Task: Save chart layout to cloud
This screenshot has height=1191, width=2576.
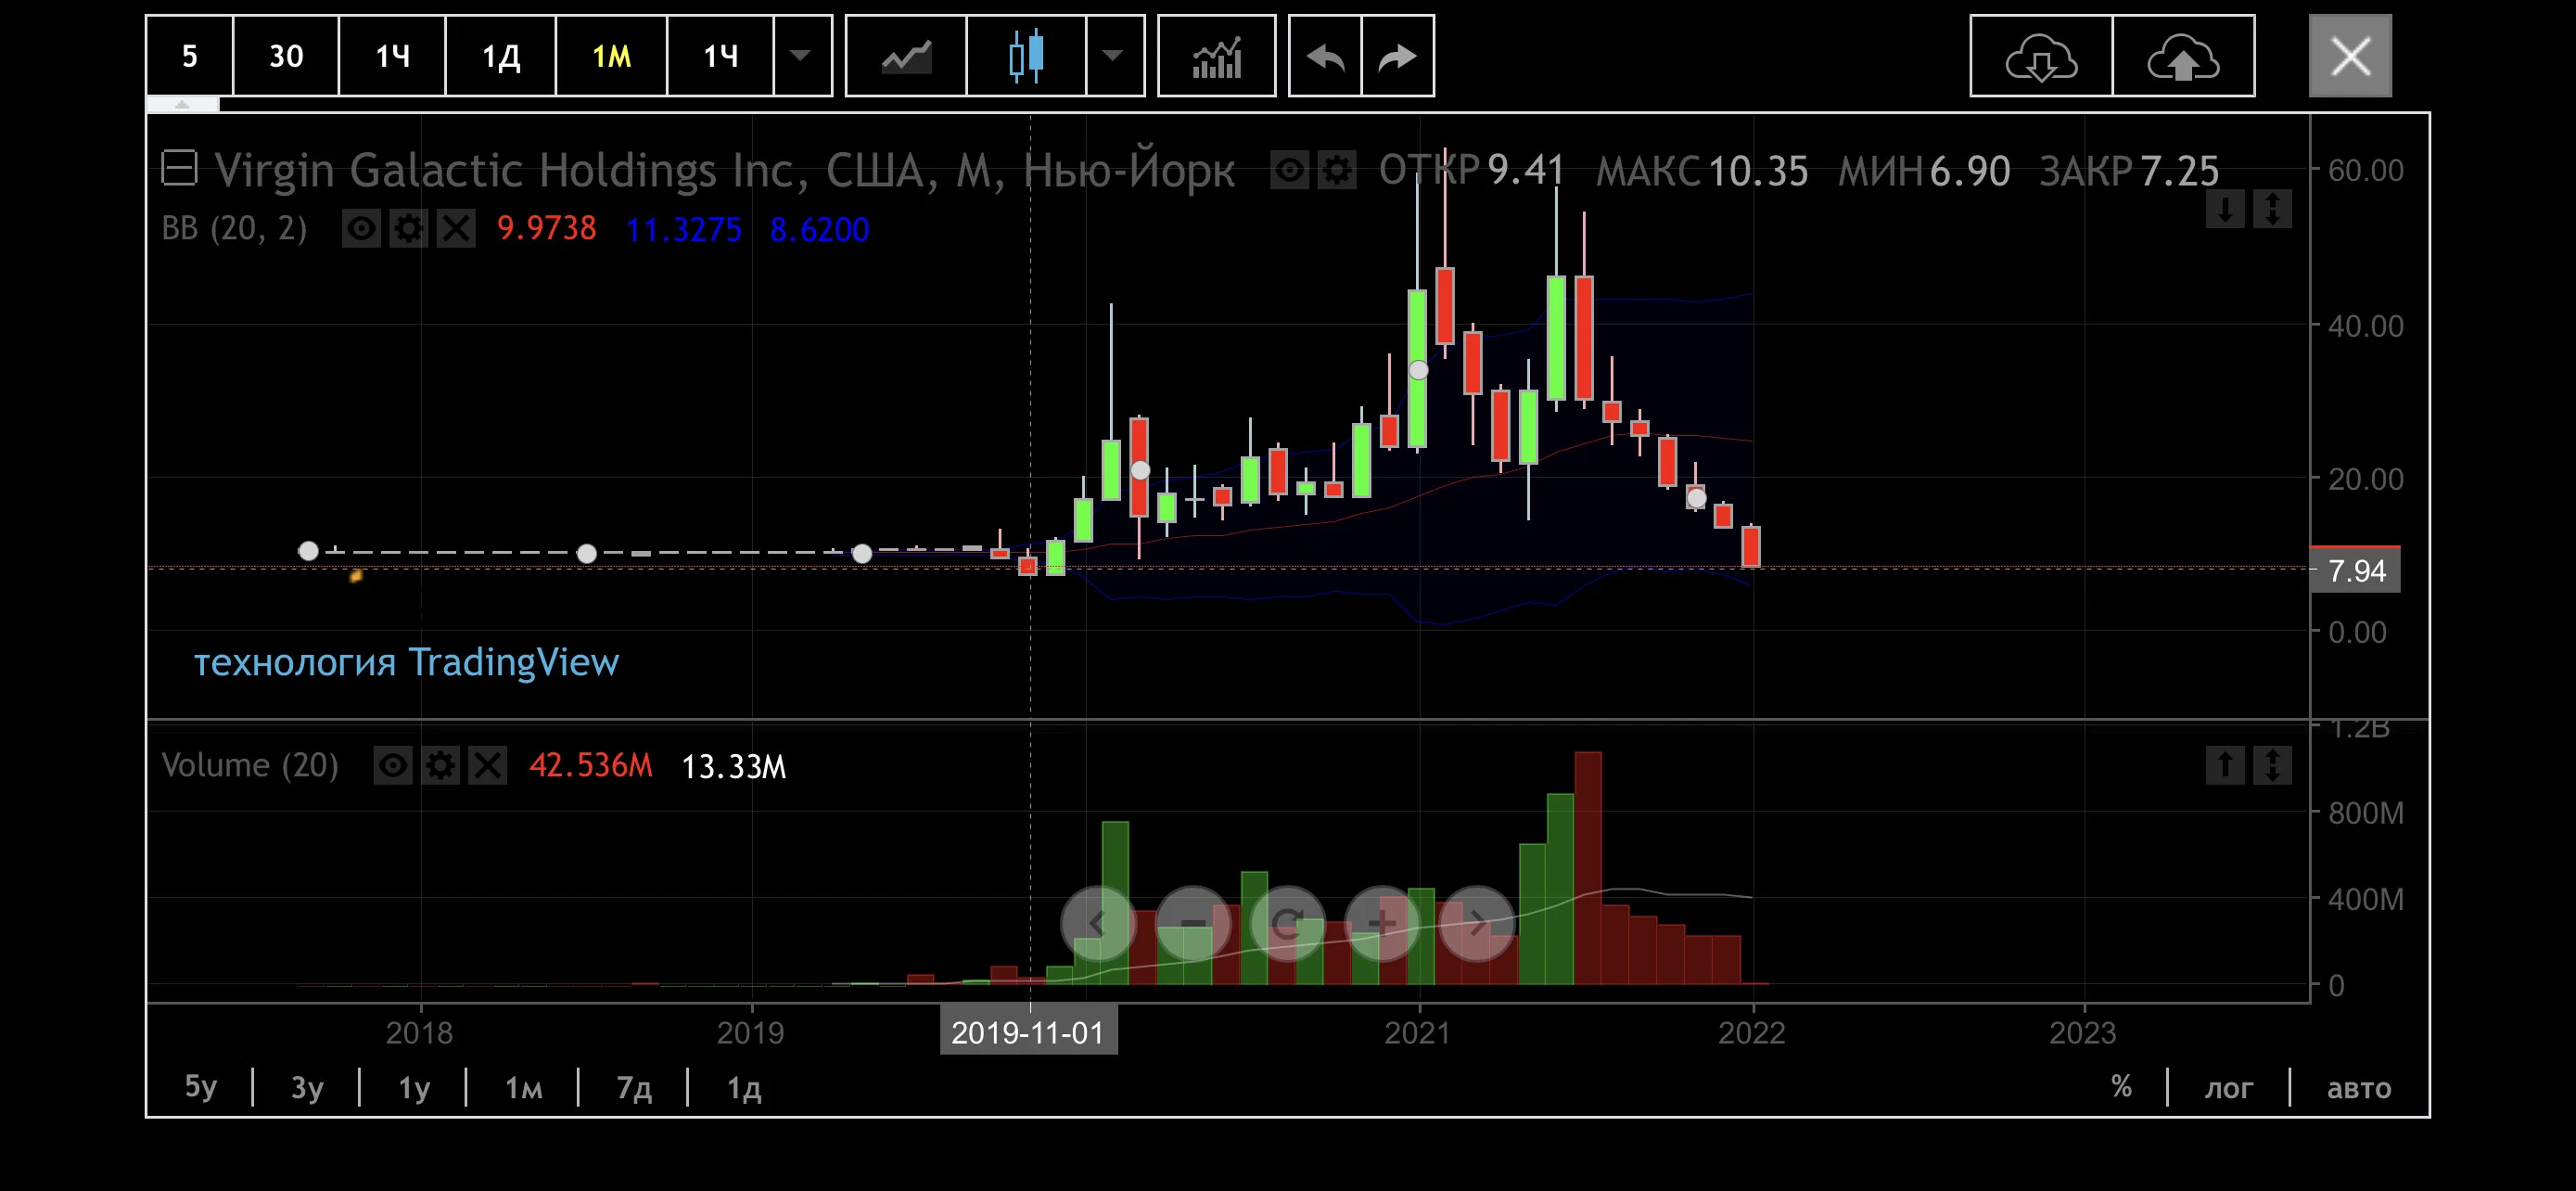Action: click(2184, 56)
